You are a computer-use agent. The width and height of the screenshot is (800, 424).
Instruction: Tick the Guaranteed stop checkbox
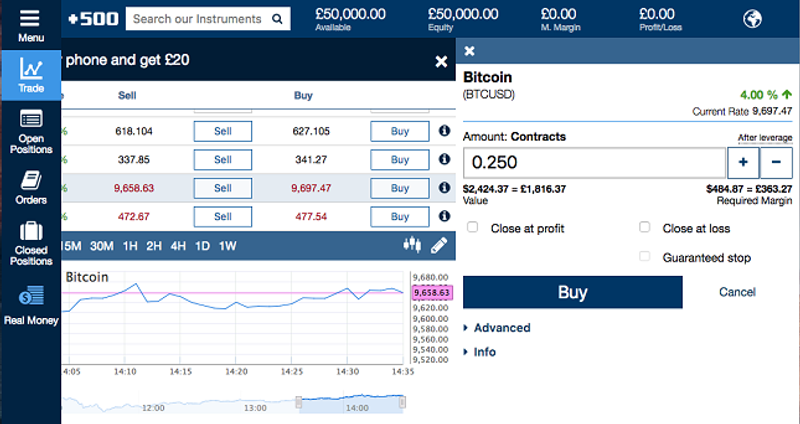pos(644,256)
